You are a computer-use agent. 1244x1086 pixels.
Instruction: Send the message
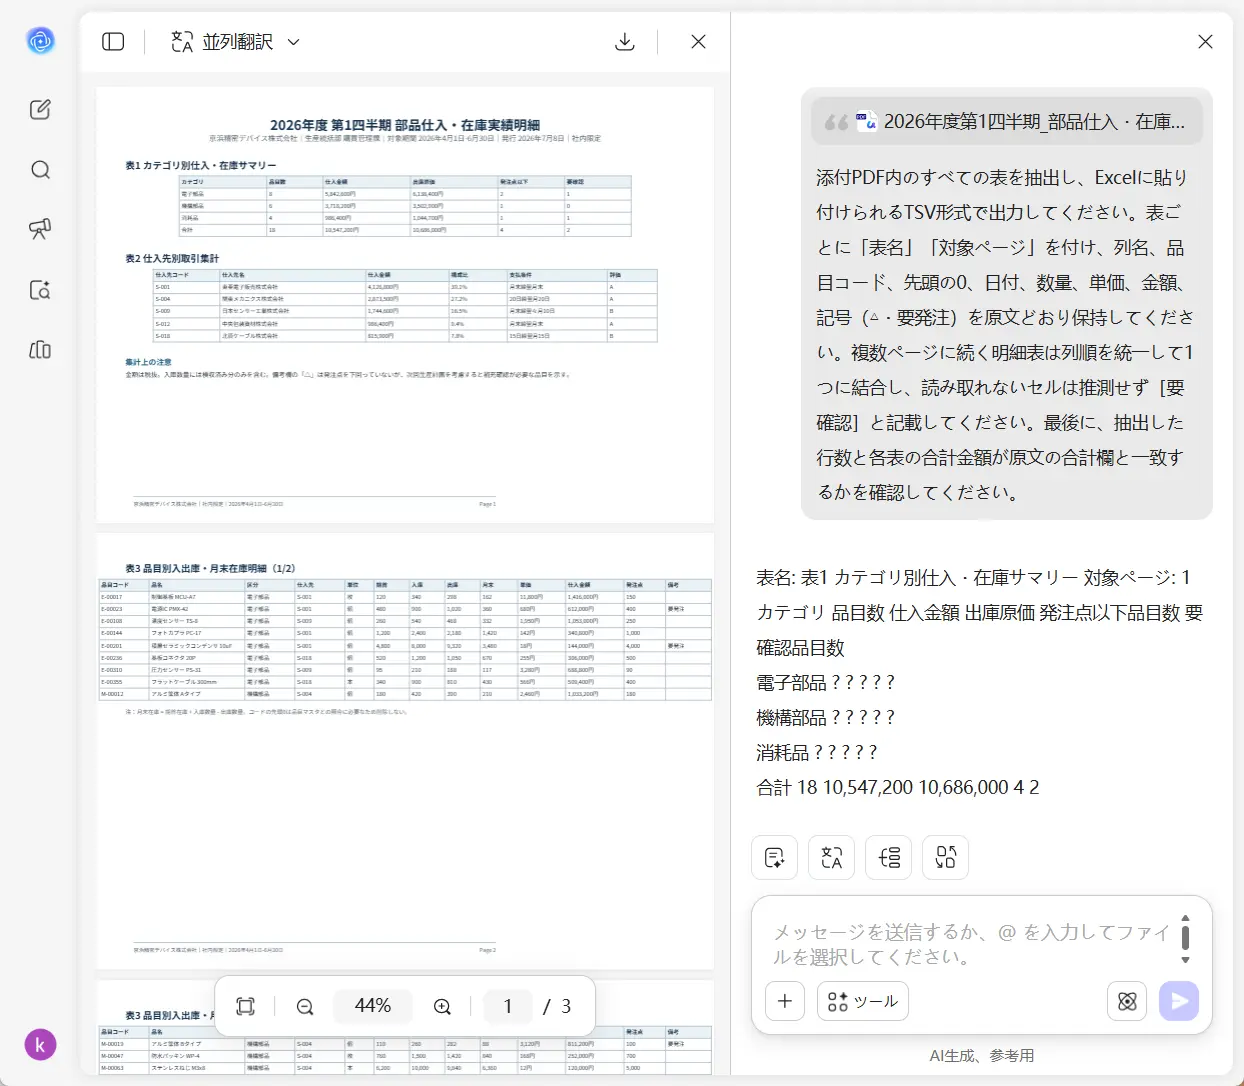[x=1179, y=1001]
